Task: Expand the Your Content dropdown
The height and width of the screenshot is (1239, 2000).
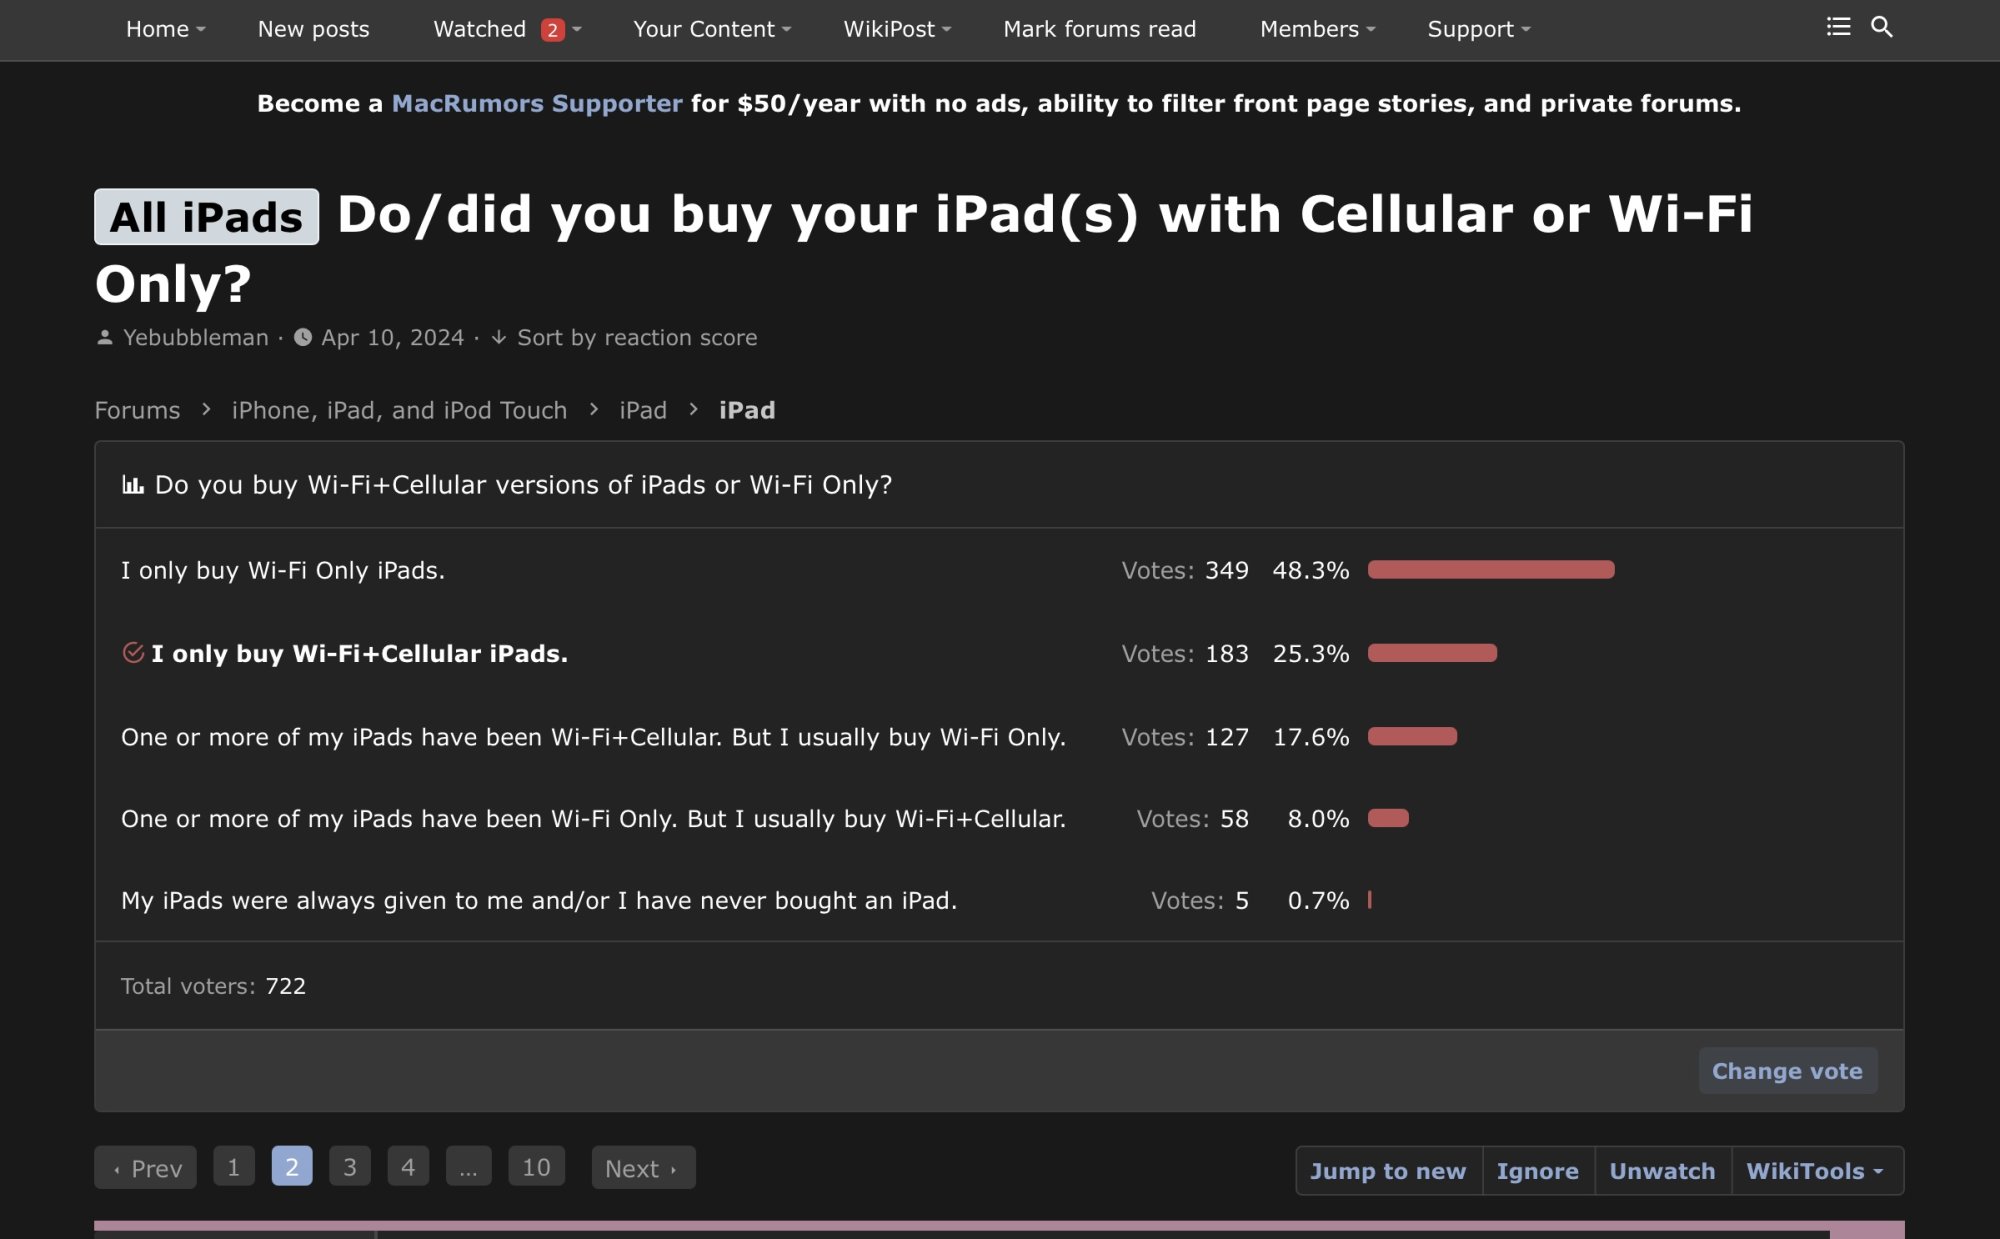Action: click(x=712, y=29)
